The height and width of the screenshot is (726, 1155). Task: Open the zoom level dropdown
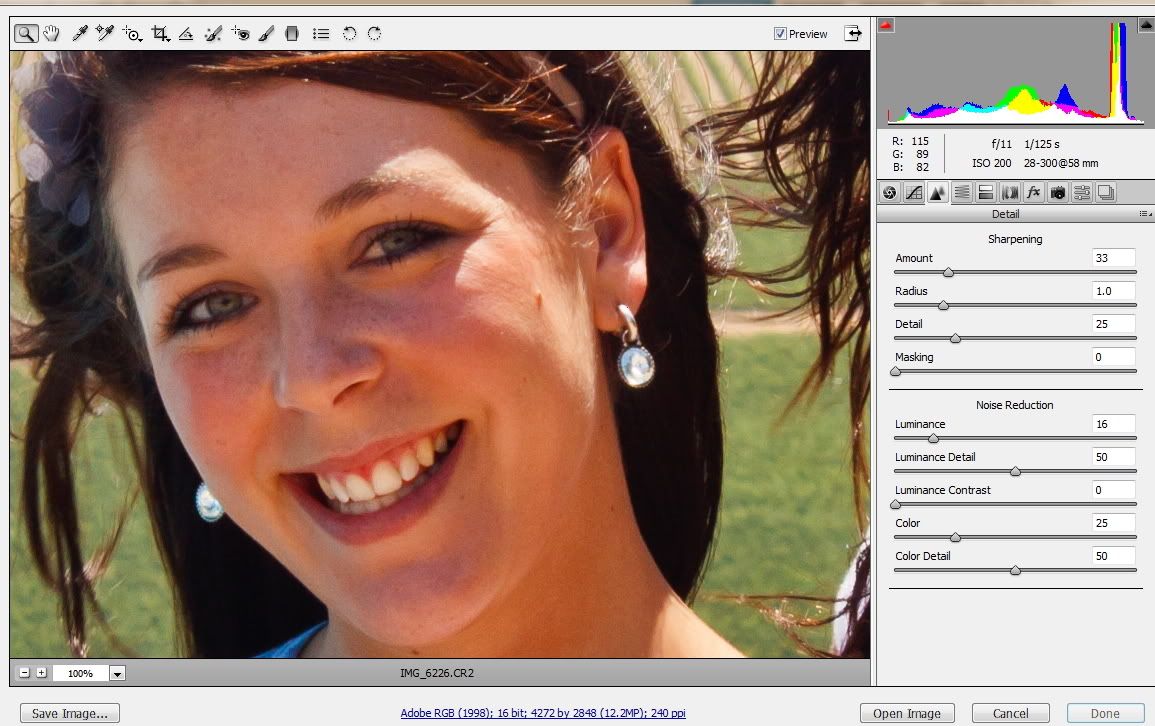[x=117, y=674]
